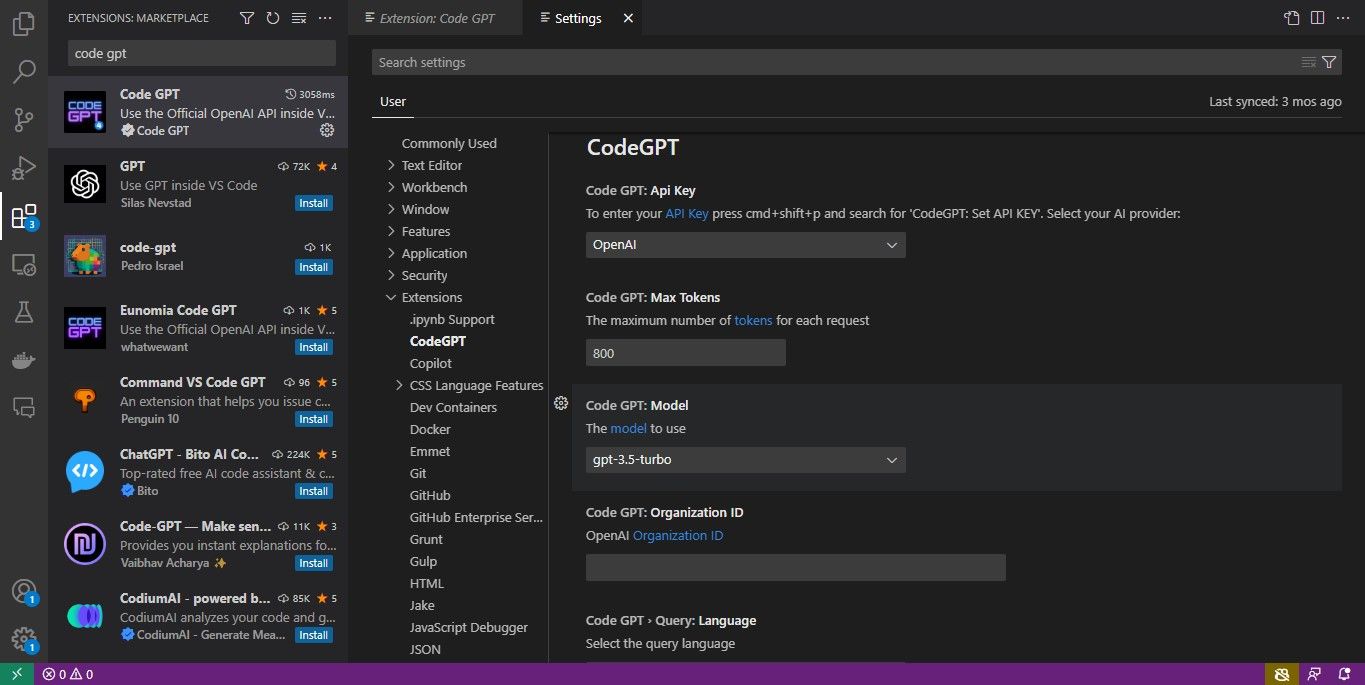
Task: Open the Code GPT provider dropdown showing OpenAI
Action: pos(744,244)
